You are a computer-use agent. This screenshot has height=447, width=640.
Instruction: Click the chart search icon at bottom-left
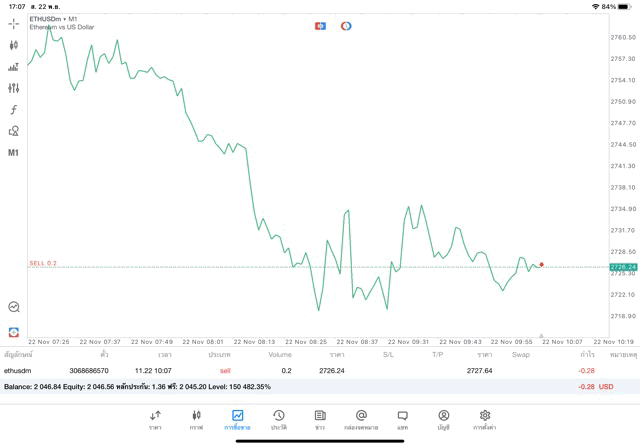14,307
